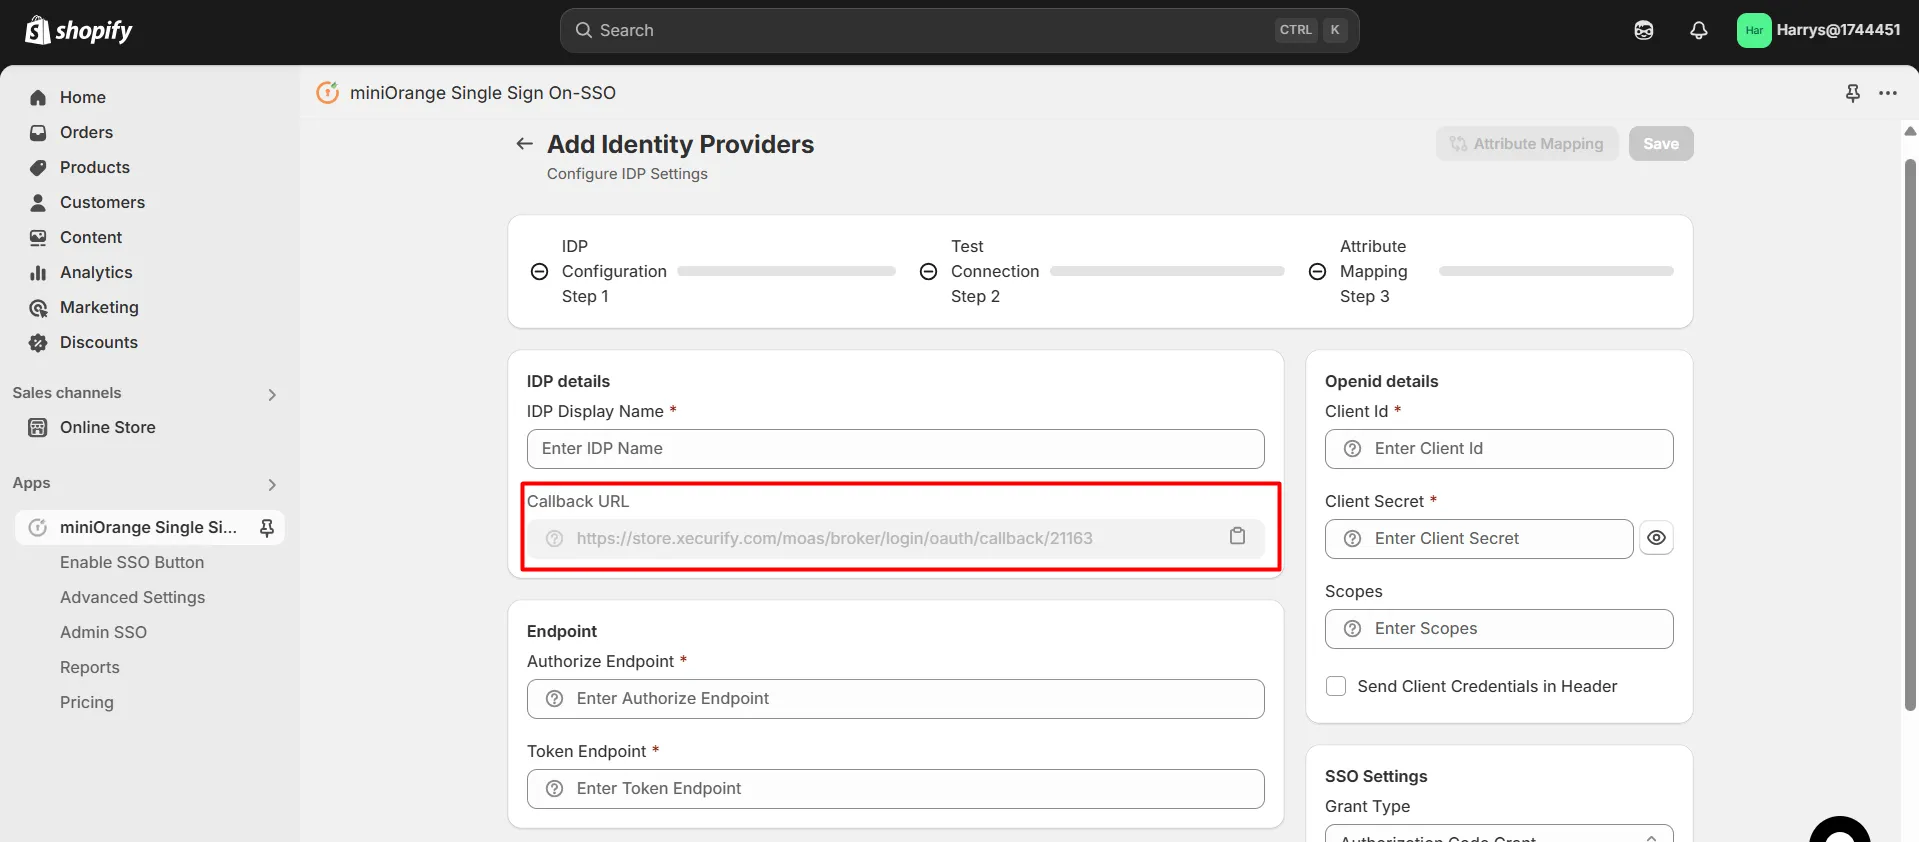Click Scopes help icon
The height and width of the screenshot is (842, 1919).
tap(1353, 629)
